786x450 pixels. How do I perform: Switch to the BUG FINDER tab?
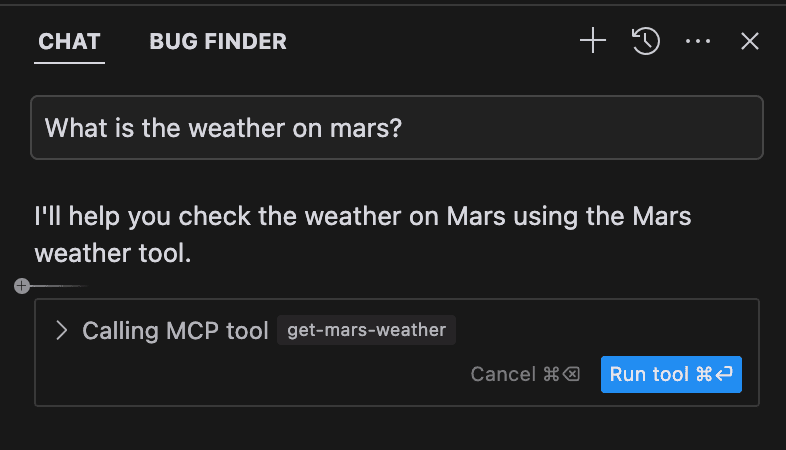pyautogui.click(x=218, y=41)
